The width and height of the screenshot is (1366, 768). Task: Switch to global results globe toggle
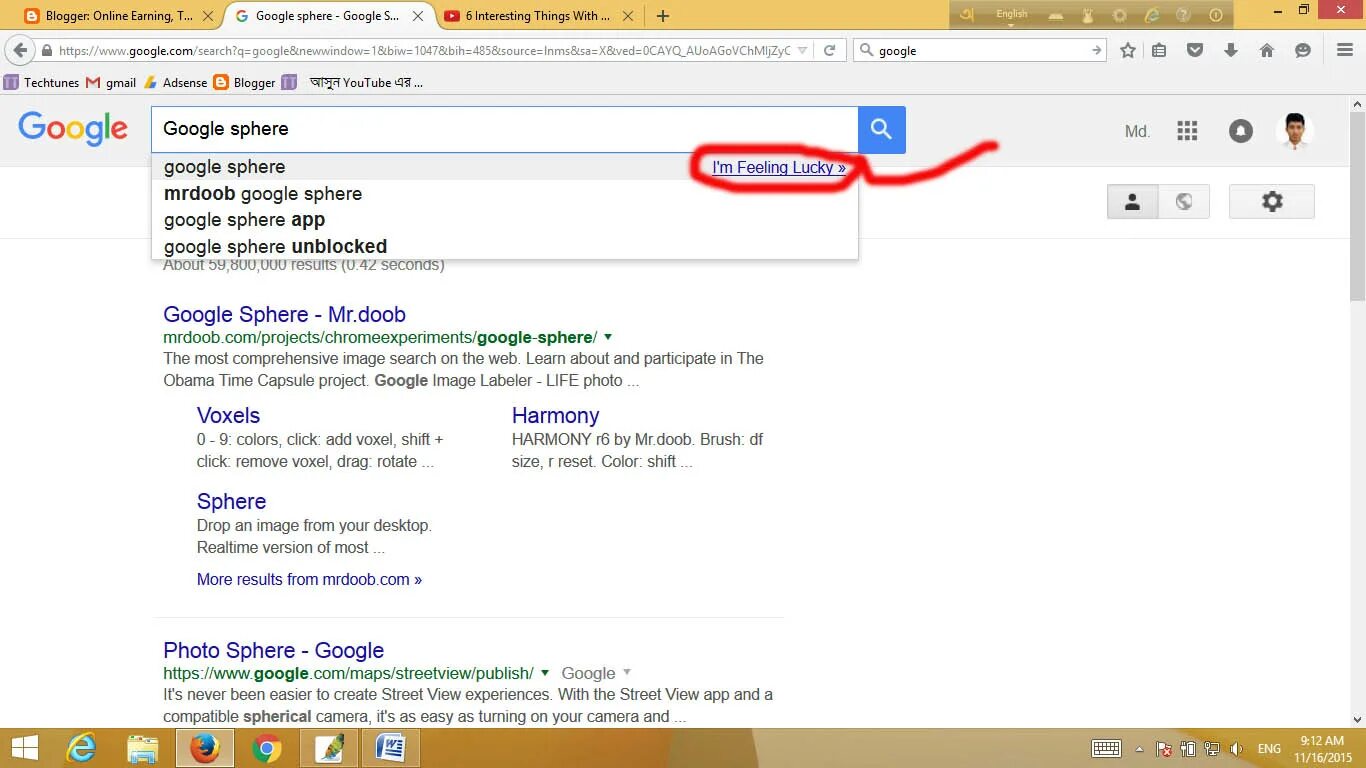1184,202
